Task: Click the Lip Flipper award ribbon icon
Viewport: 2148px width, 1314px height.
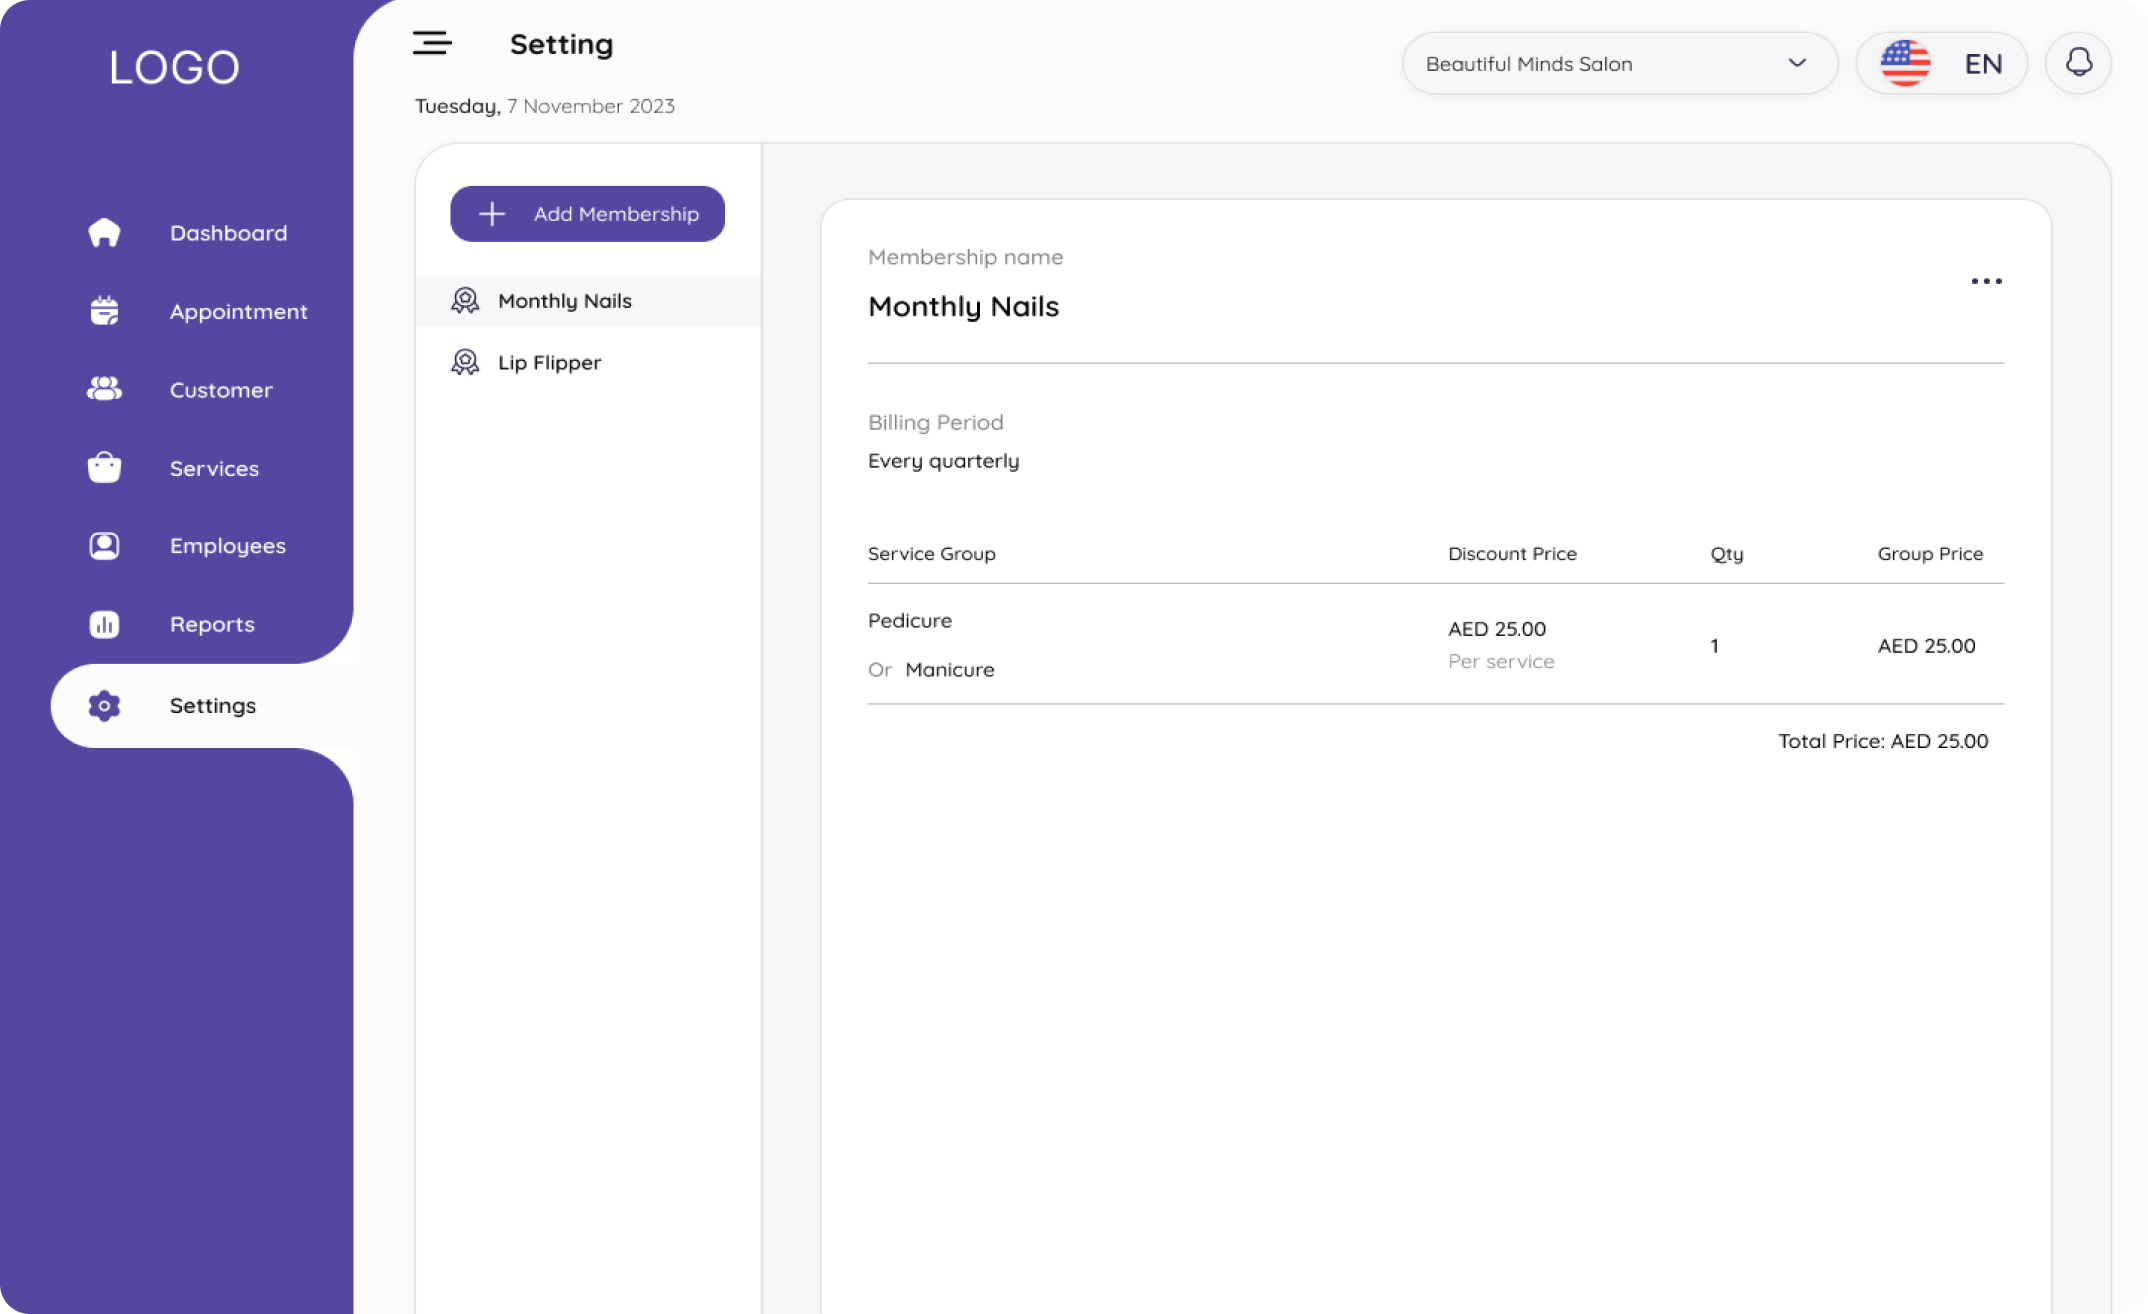Action: [465, 362]
